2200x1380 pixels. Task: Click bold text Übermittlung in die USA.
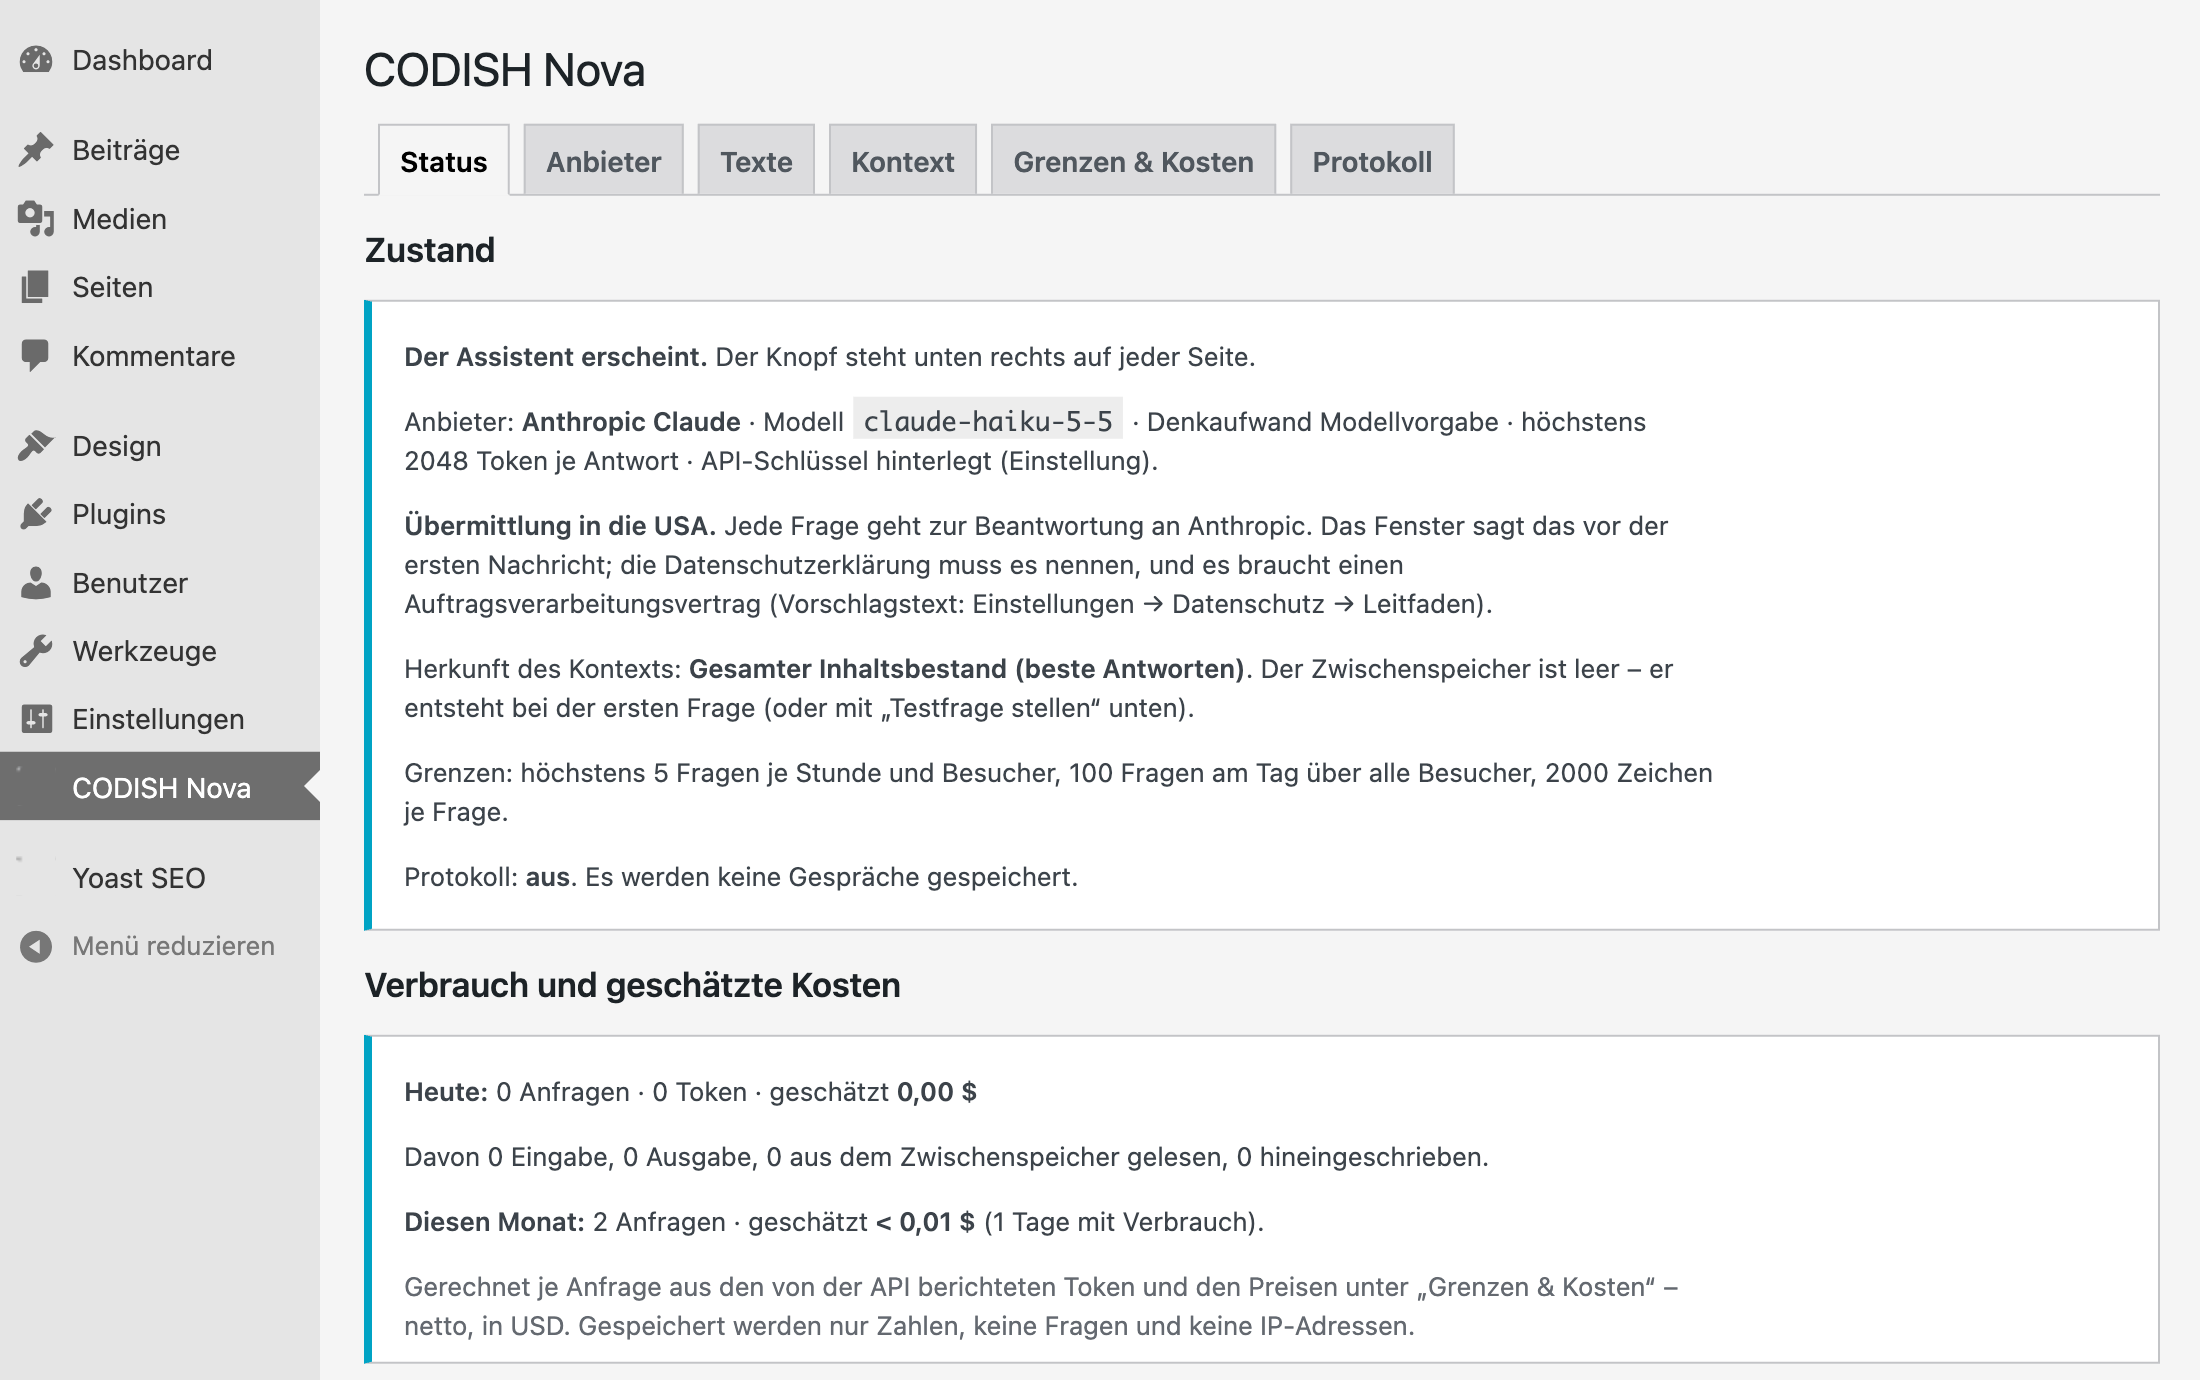coord(560,526)
